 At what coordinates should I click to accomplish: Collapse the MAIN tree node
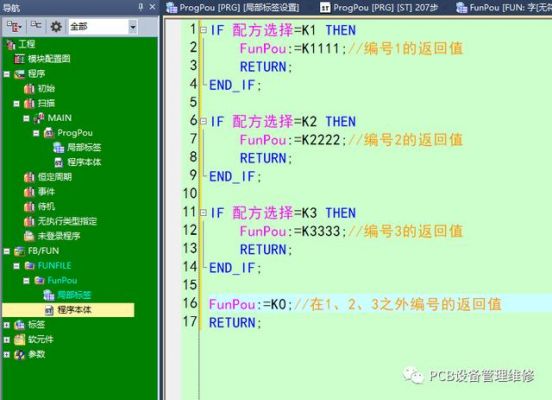pyautogui.click(x=26, y=118)
